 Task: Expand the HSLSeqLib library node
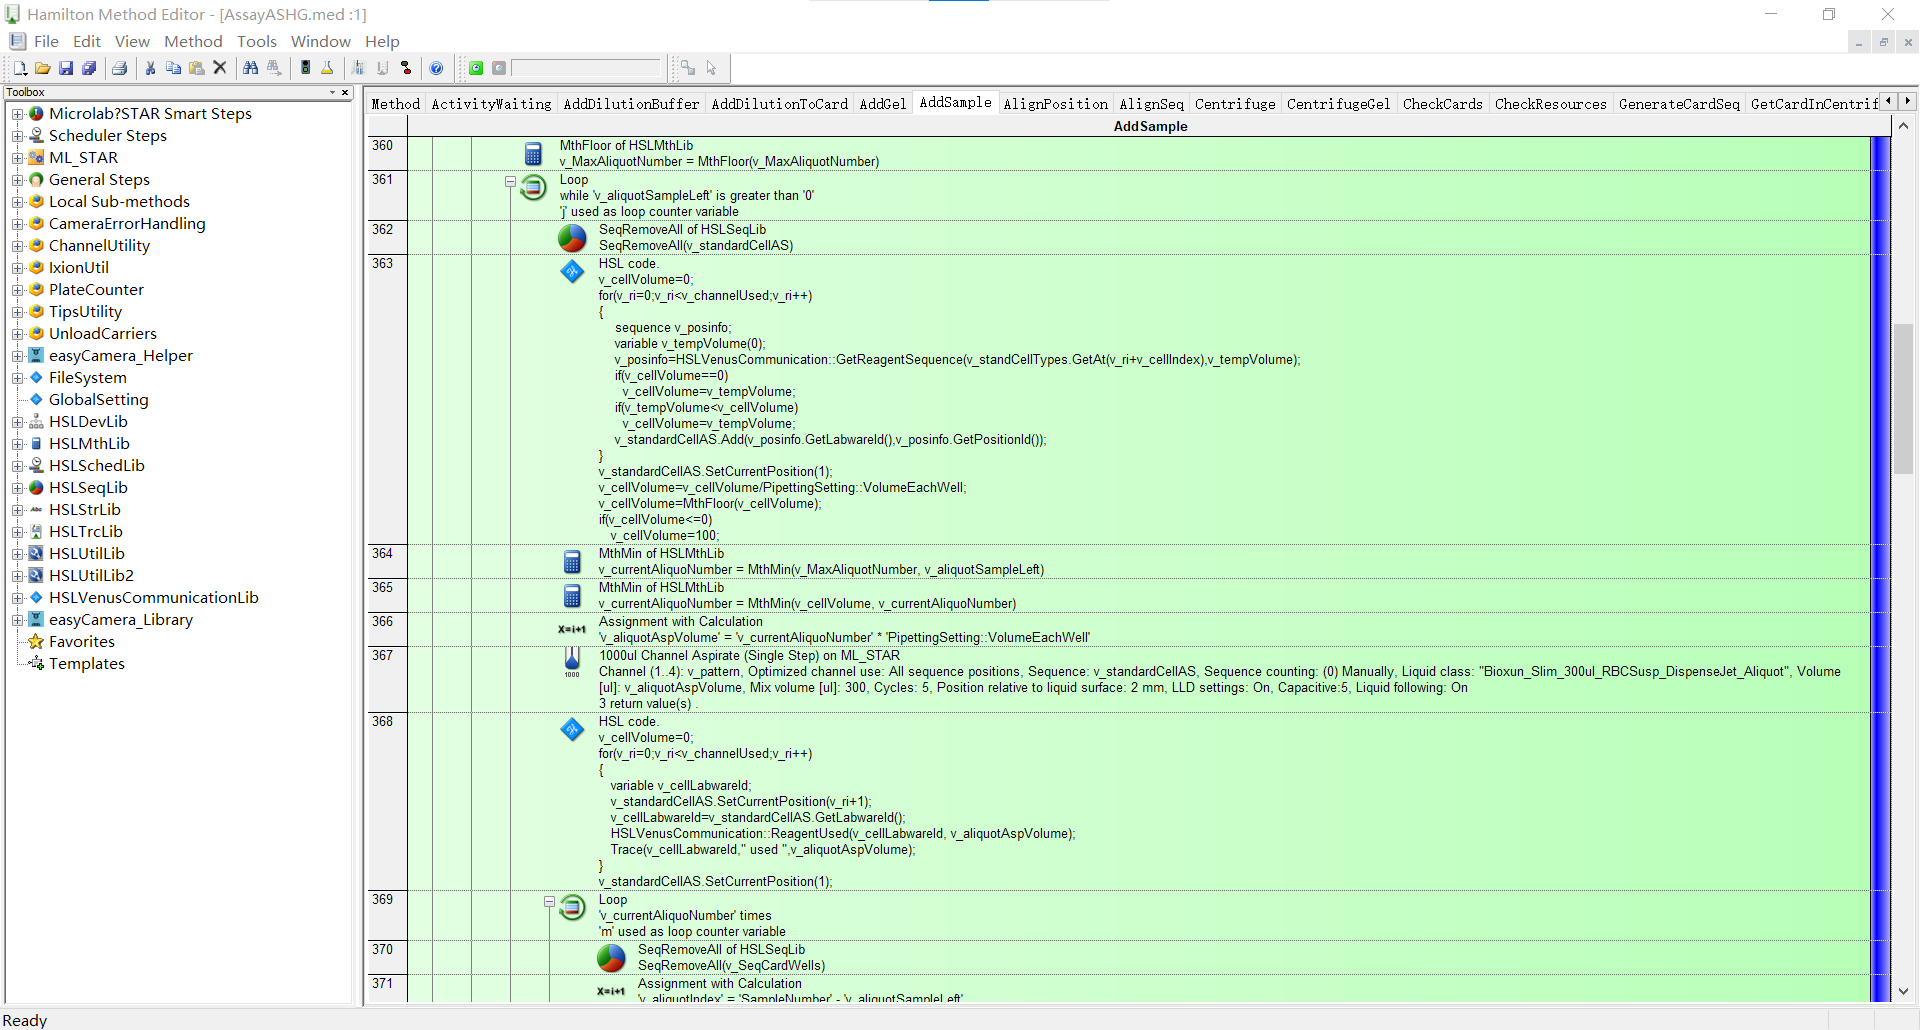17,488
